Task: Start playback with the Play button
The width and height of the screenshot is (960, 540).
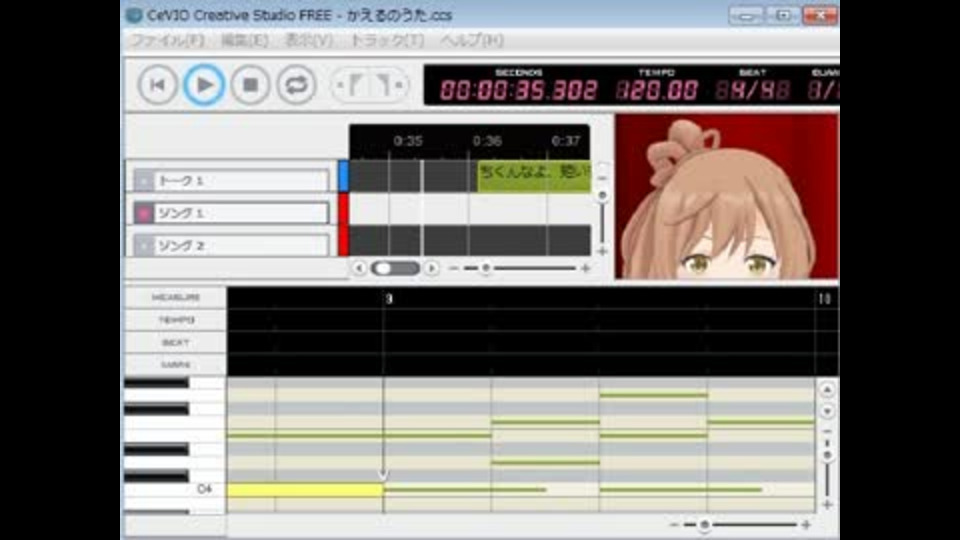Action: click(204, 84)
